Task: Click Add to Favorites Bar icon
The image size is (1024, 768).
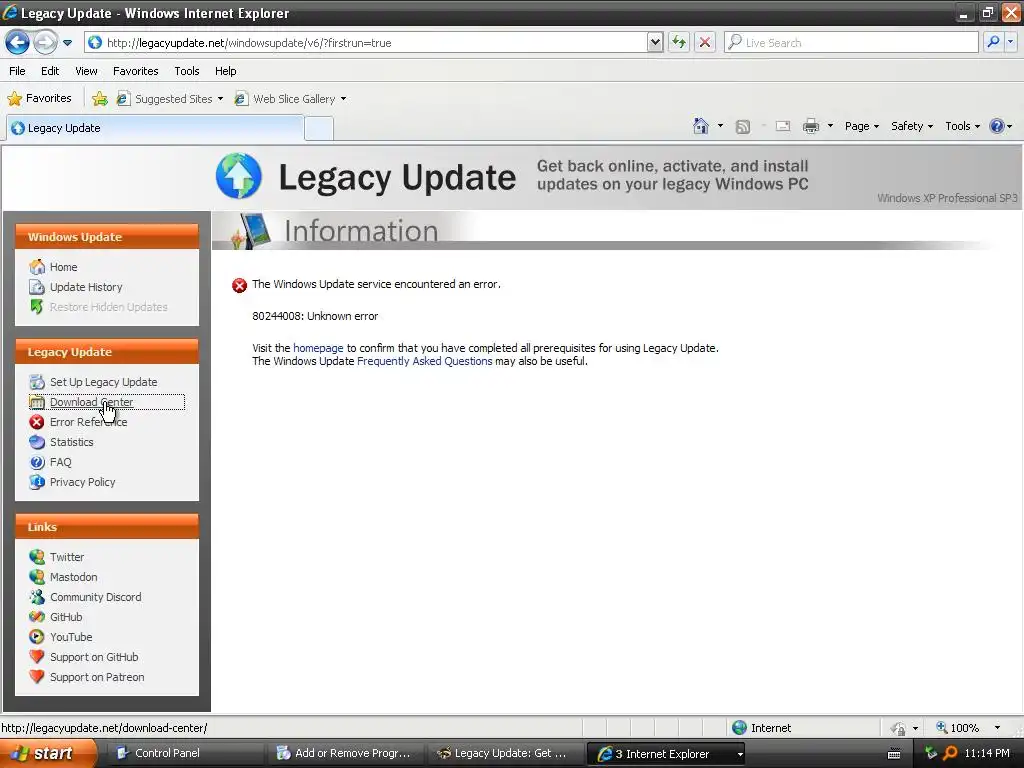Action: 100,99
